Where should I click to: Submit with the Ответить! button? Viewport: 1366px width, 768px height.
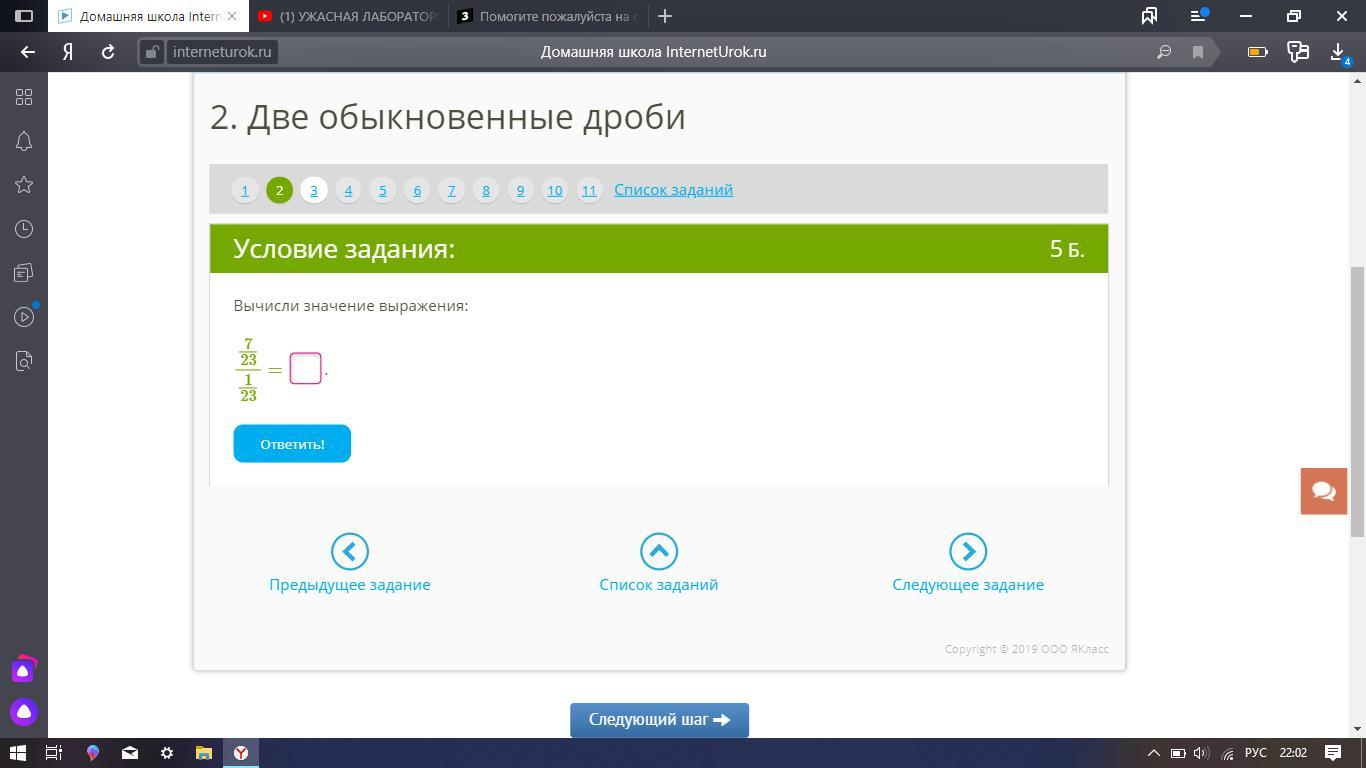click(x=292, y=444)
